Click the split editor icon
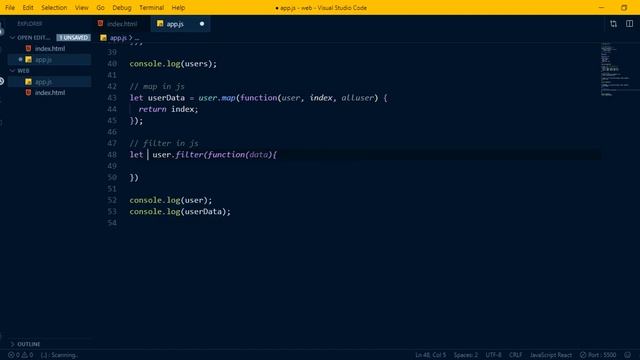 (x=629, y=24)
